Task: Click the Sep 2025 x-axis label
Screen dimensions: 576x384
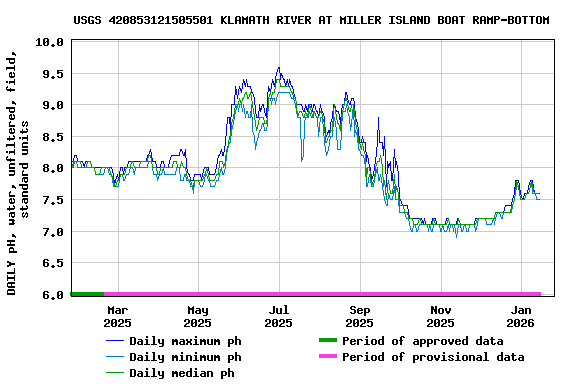Action: (360, 317)
